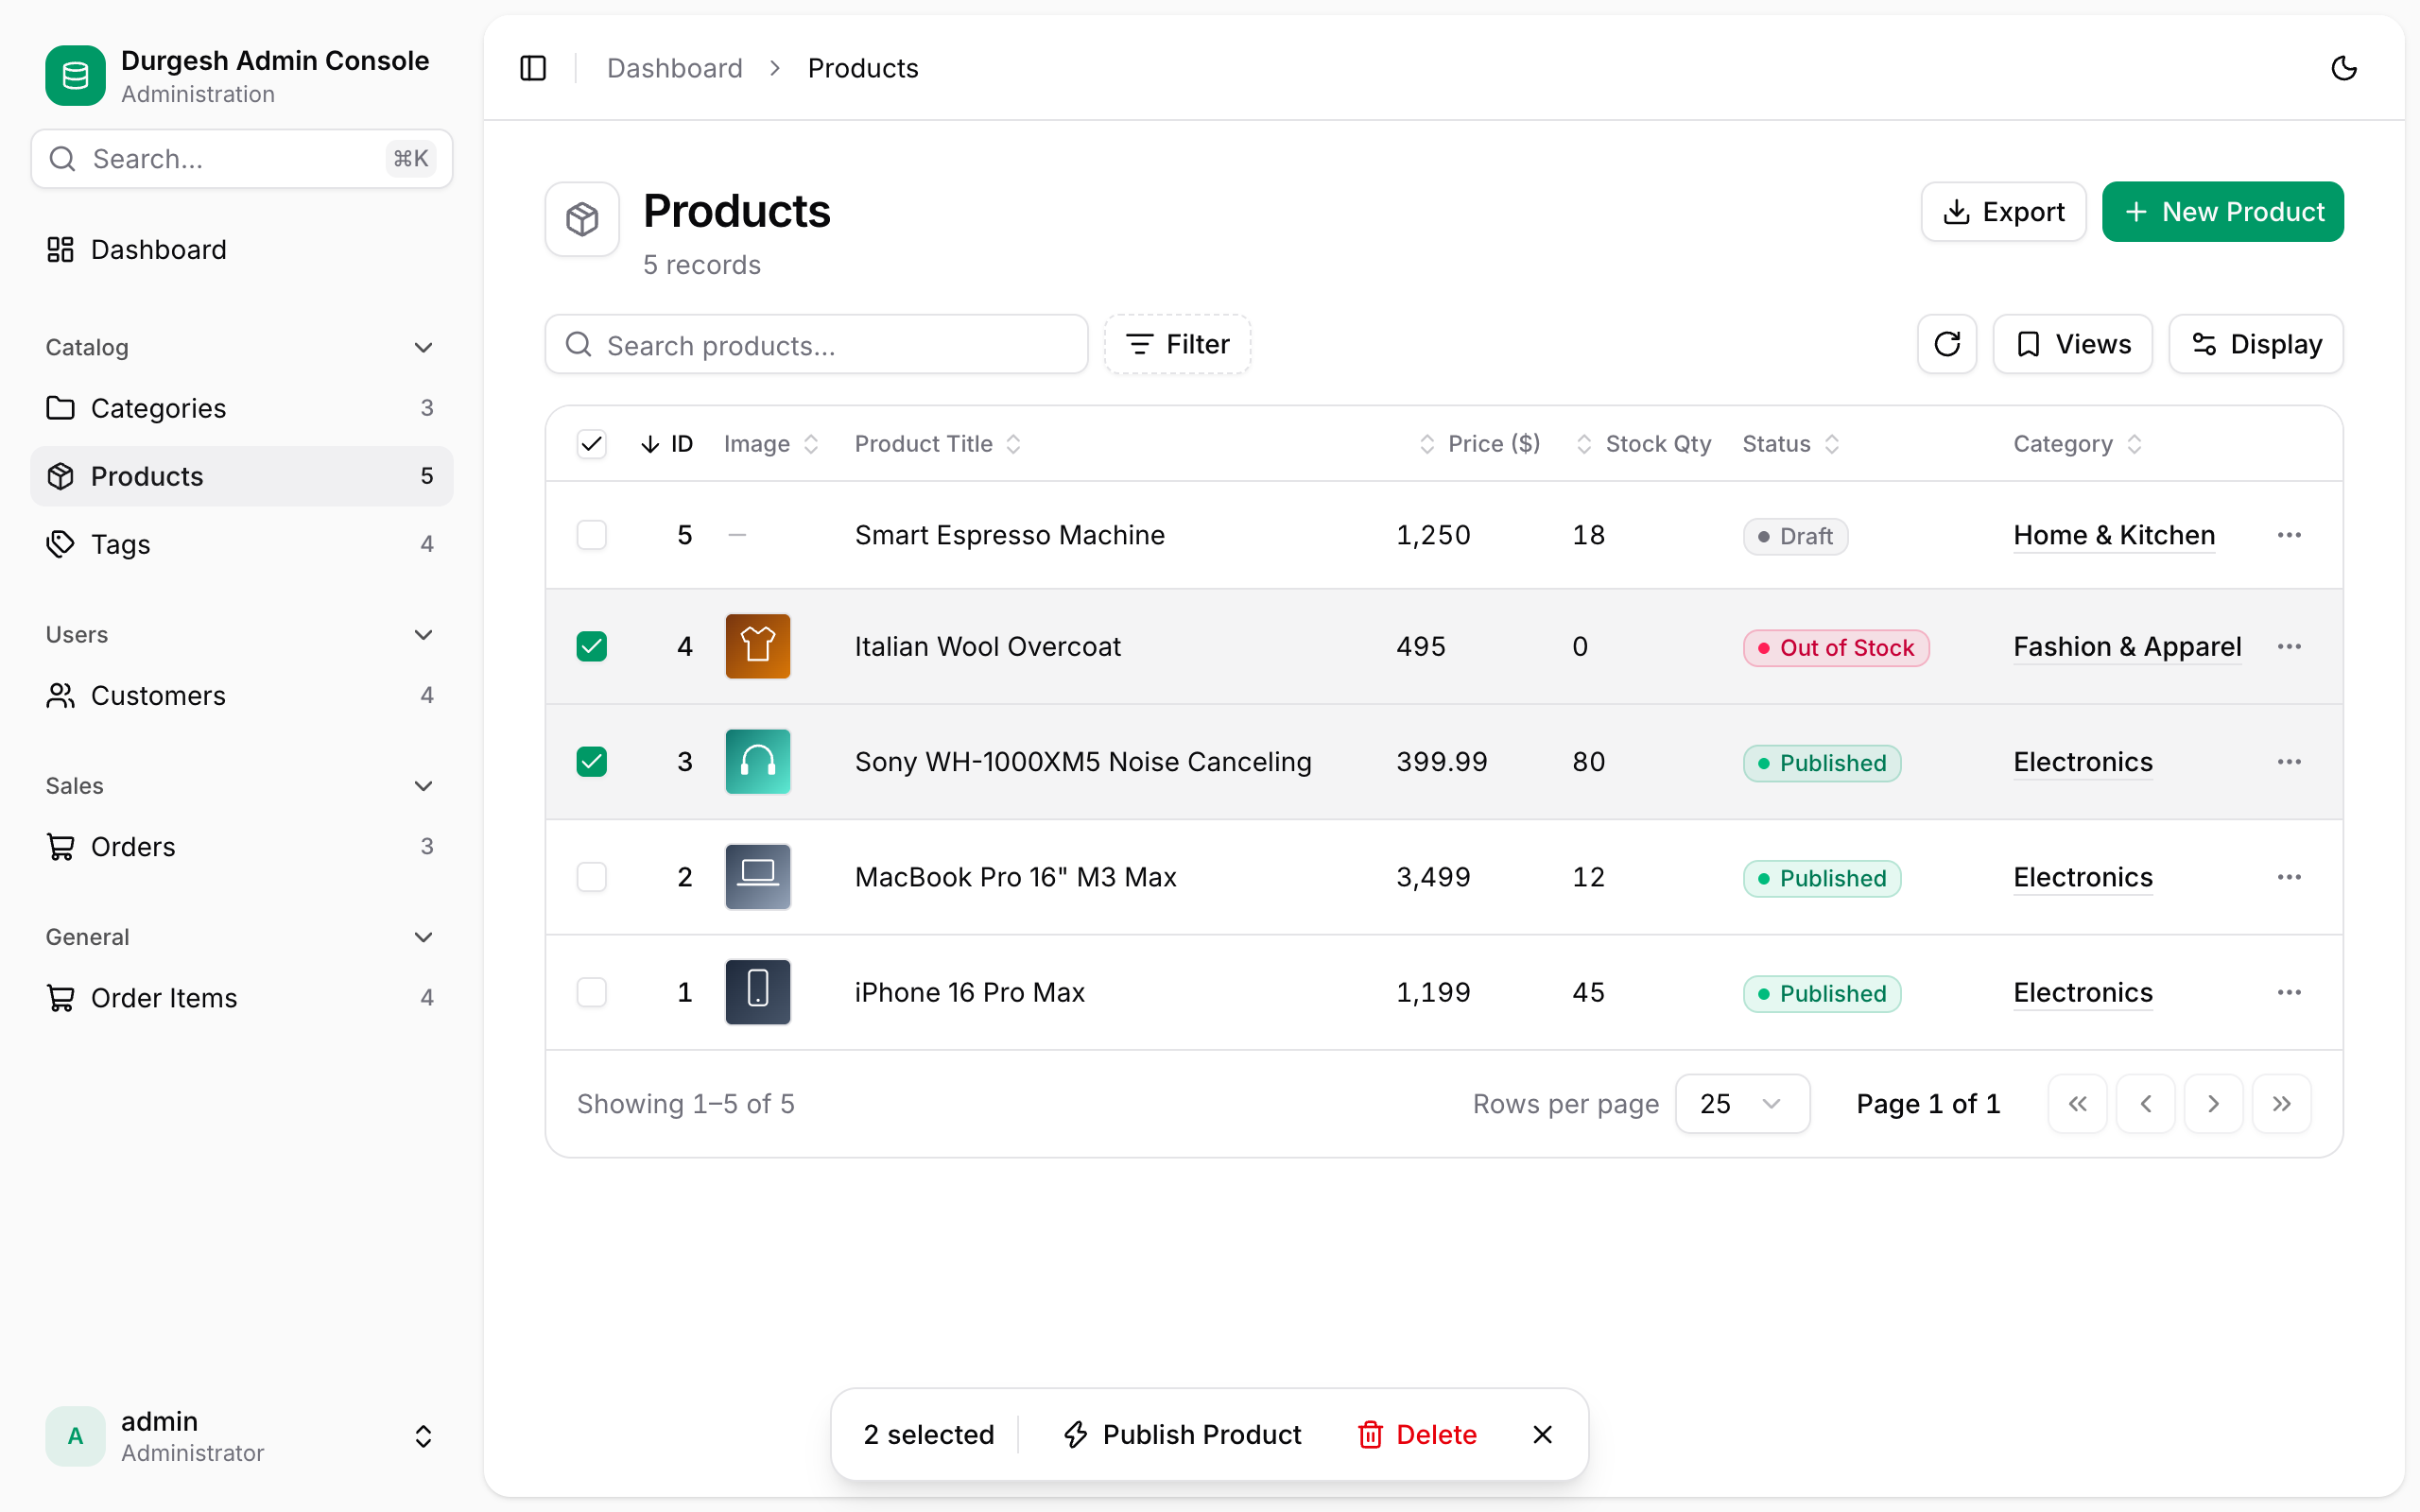Click the red Delete button
Viewport: 2420px width, 1512px height.
coord(1417,1435)
